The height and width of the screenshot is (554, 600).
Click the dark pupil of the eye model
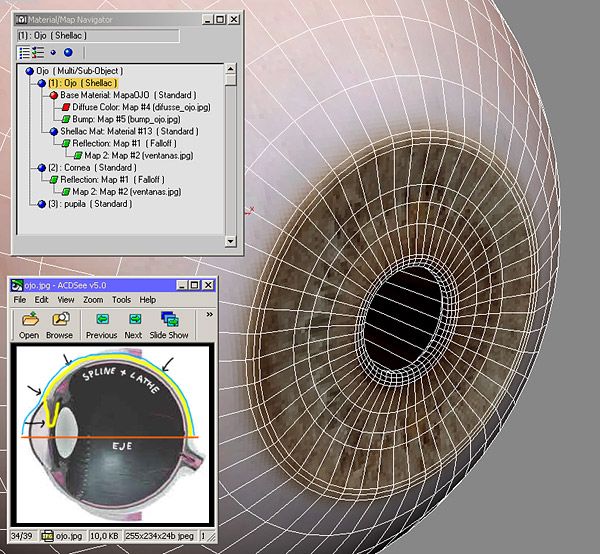[x=404, y=319]
